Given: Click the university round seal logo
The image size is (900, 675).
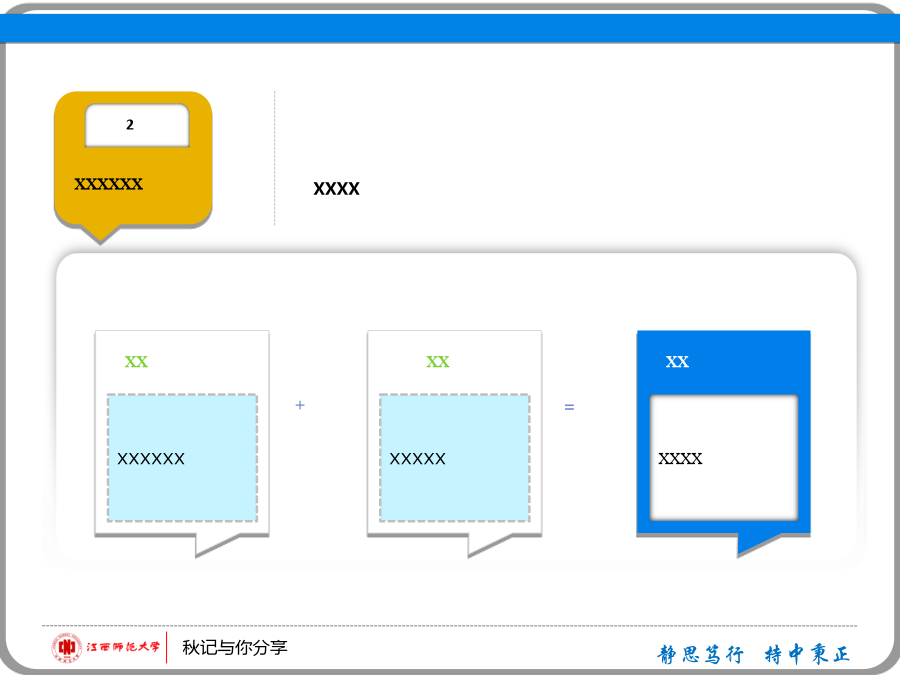Looking at the screenshot, I should click(x=67, y=647).
